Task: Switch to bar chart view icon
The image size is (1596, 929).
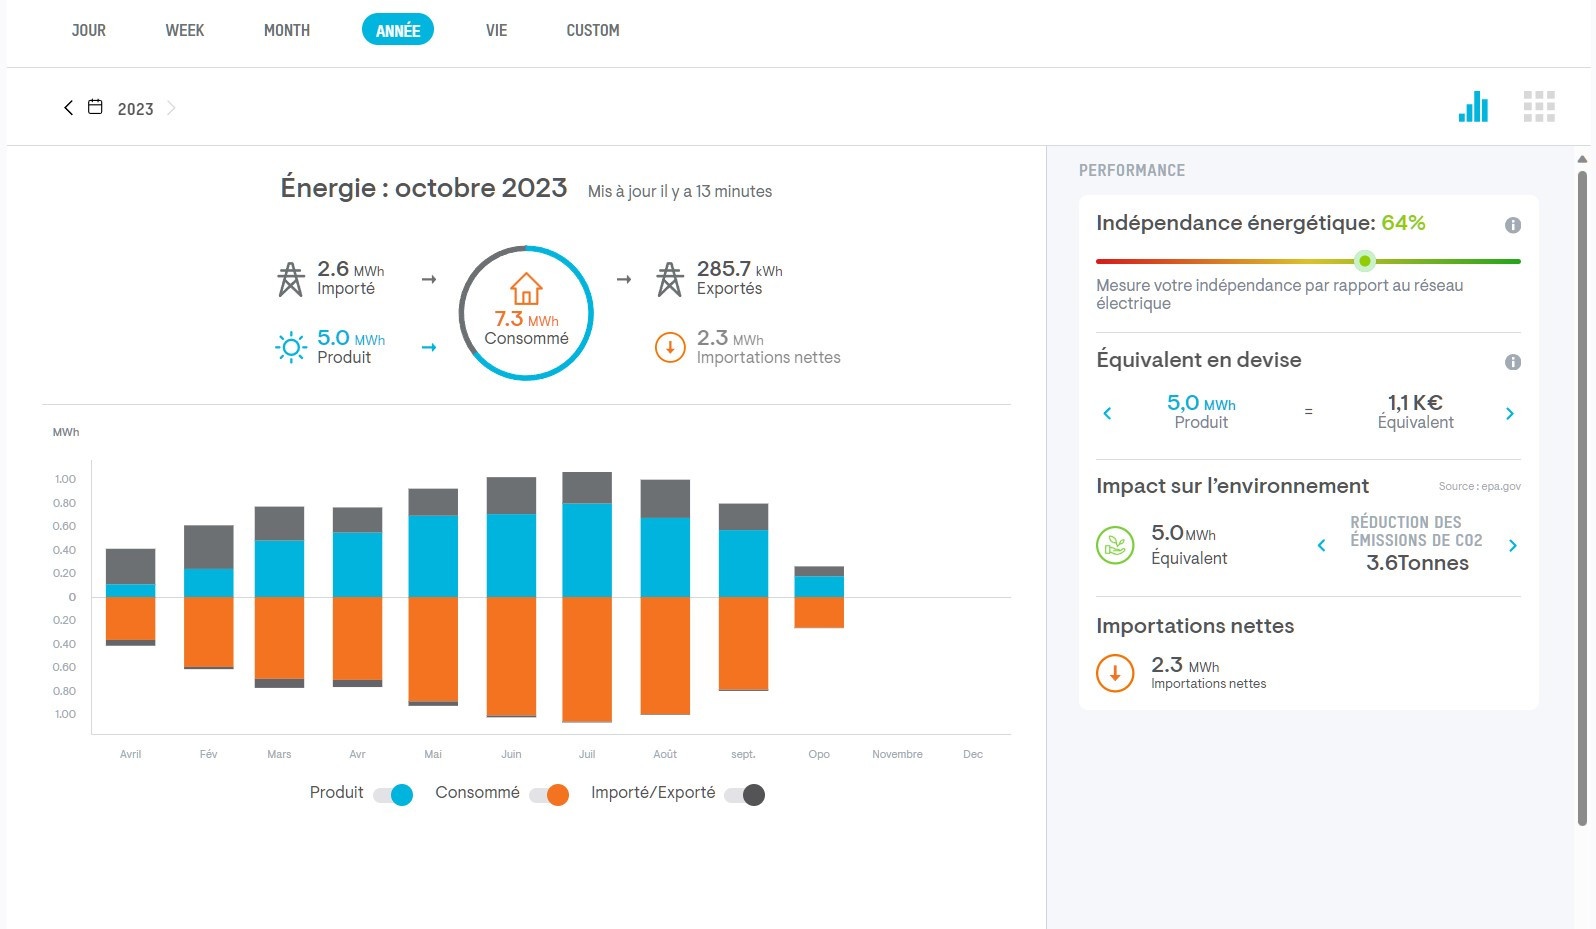Action: (1473, 107)
